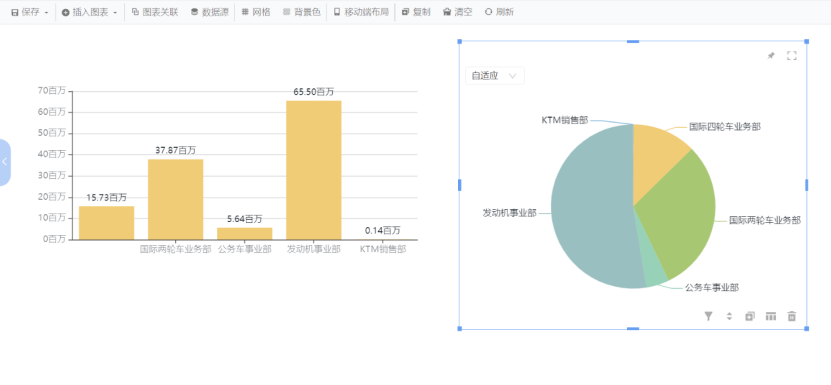The width and height of the screenshot is (831, 385).
Task: Click the 刷新 refresh button
Action: [499, 12]
